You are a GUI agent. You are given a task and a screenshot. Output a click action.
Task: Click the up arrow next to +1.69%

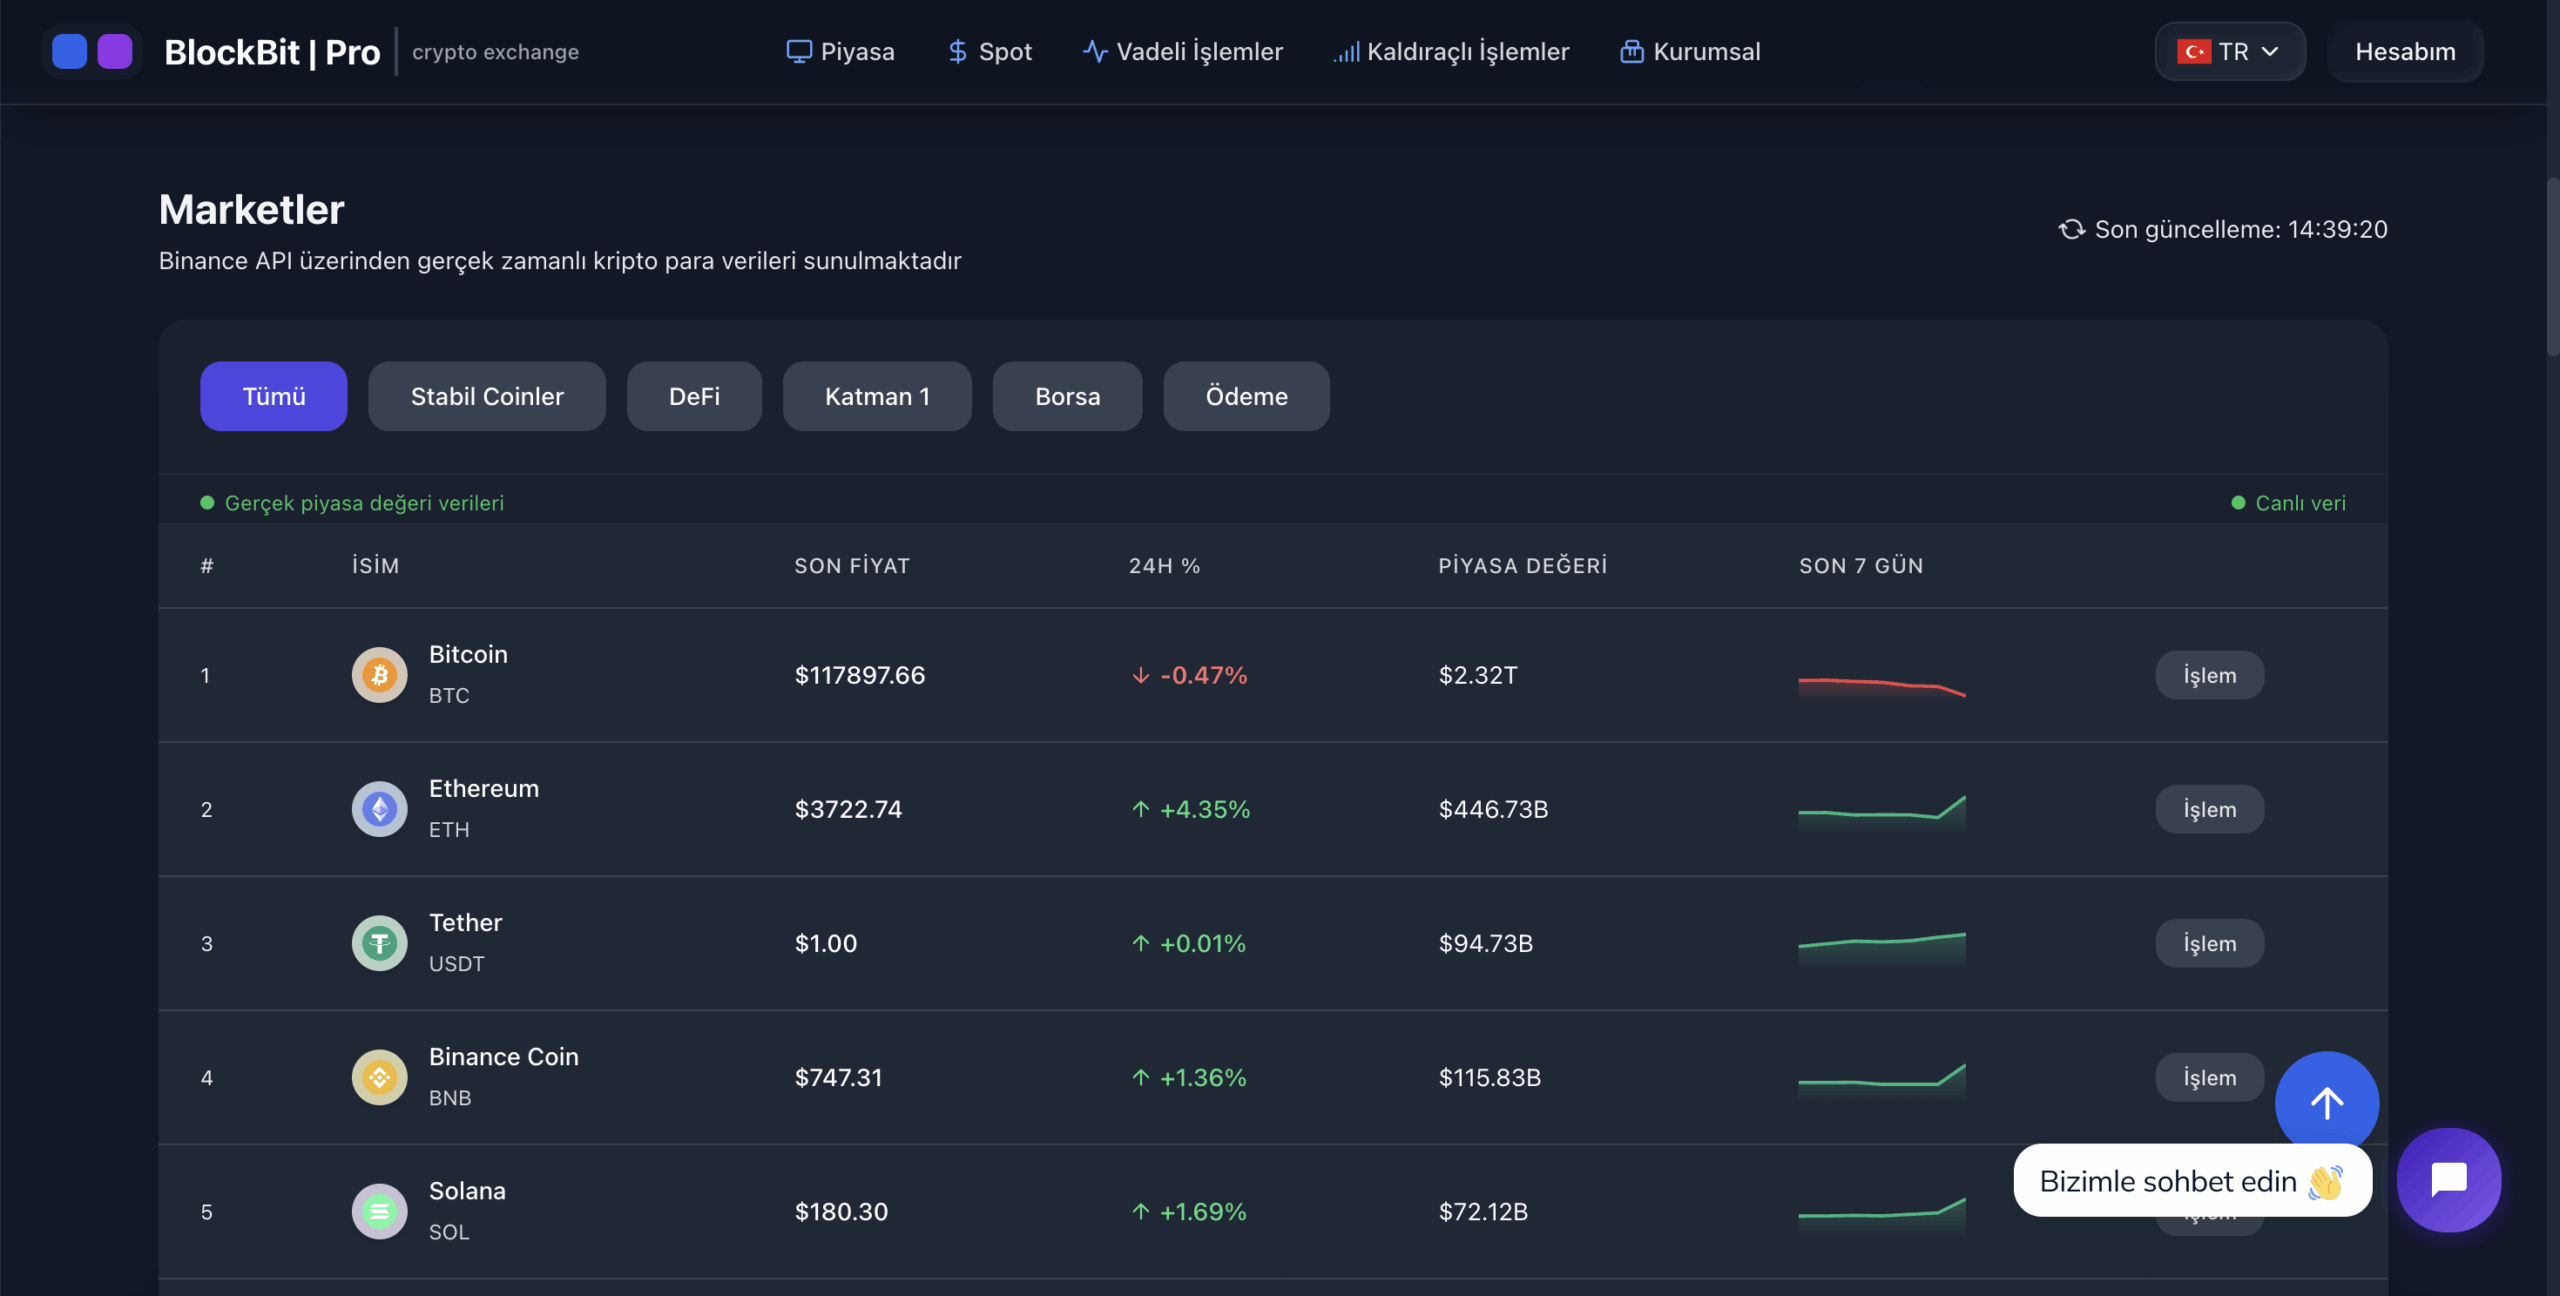click(1140, 1212)
